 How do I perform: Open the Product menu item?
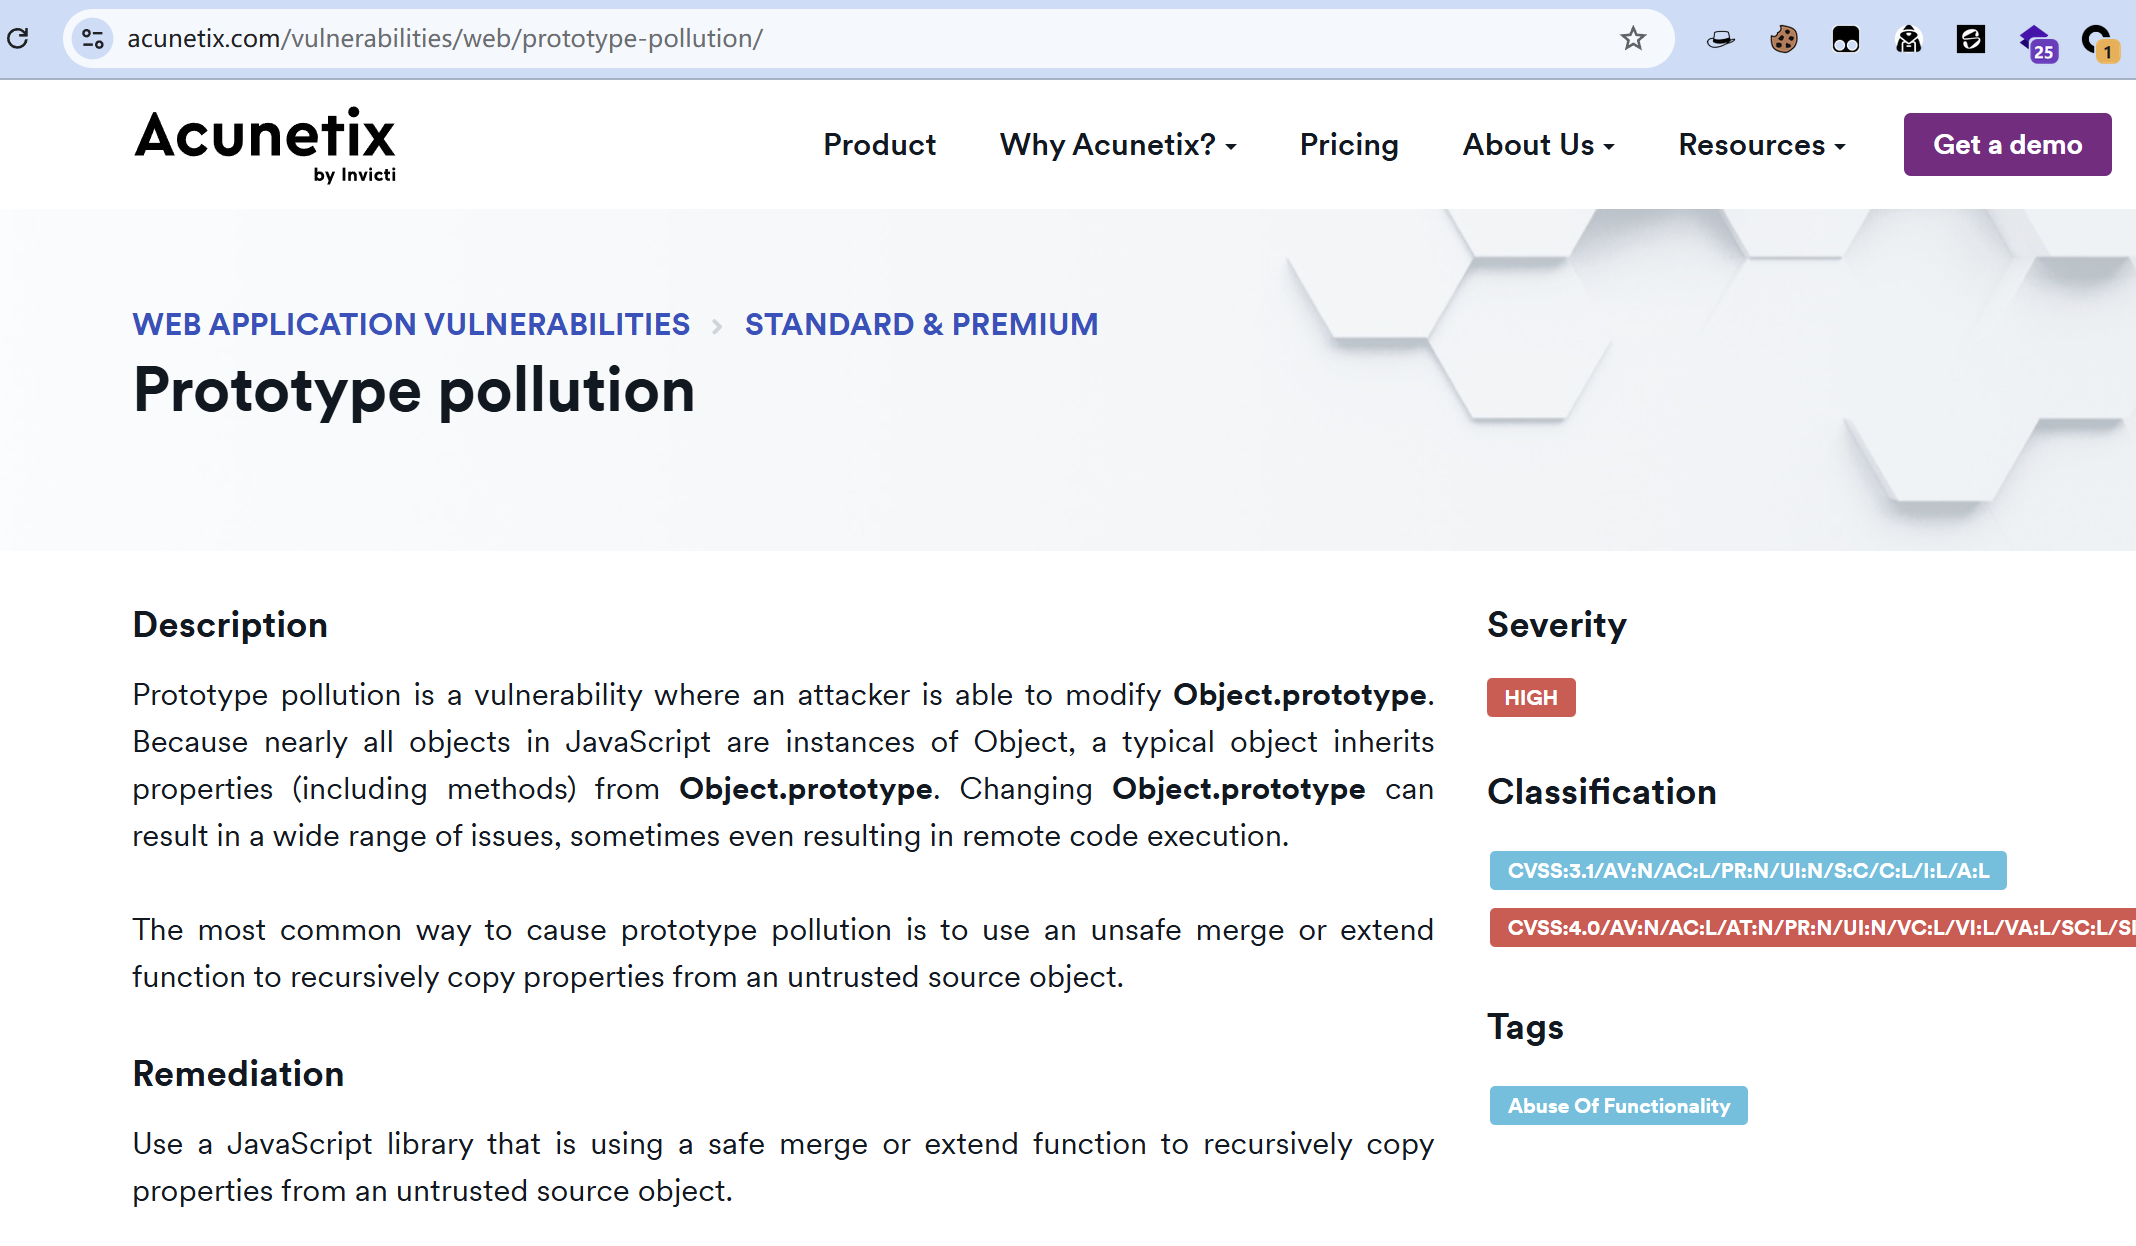click(879, 145)
